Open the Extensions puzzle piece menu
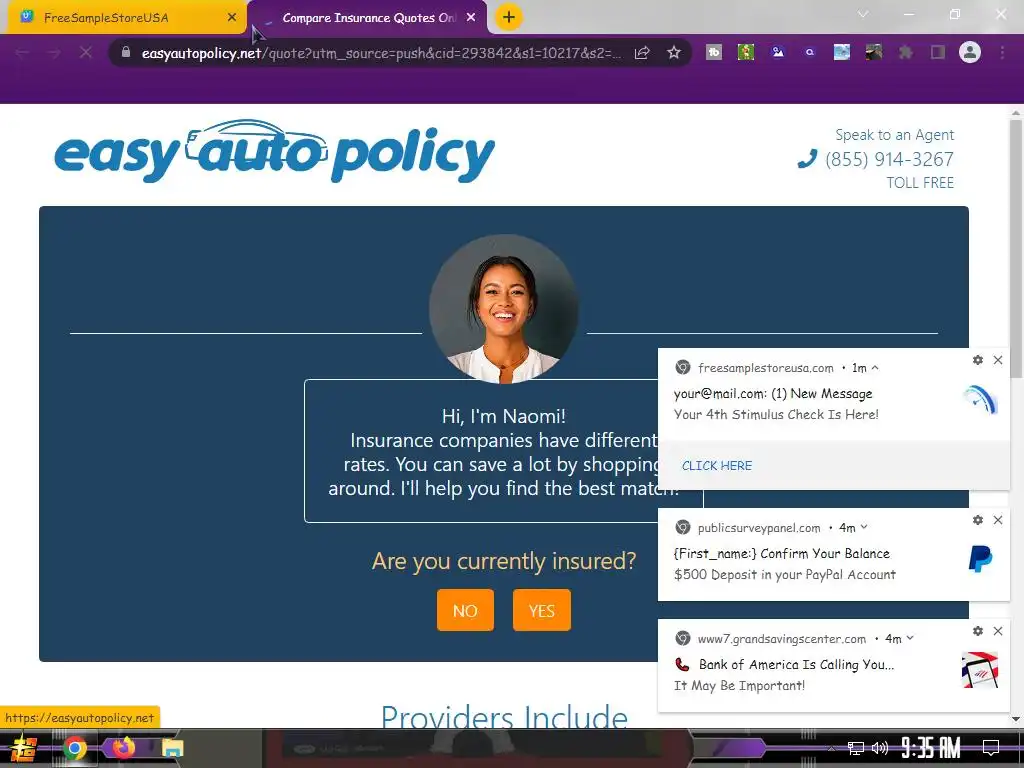Screen dimensions: 1024x768 [x=906, y=52]
